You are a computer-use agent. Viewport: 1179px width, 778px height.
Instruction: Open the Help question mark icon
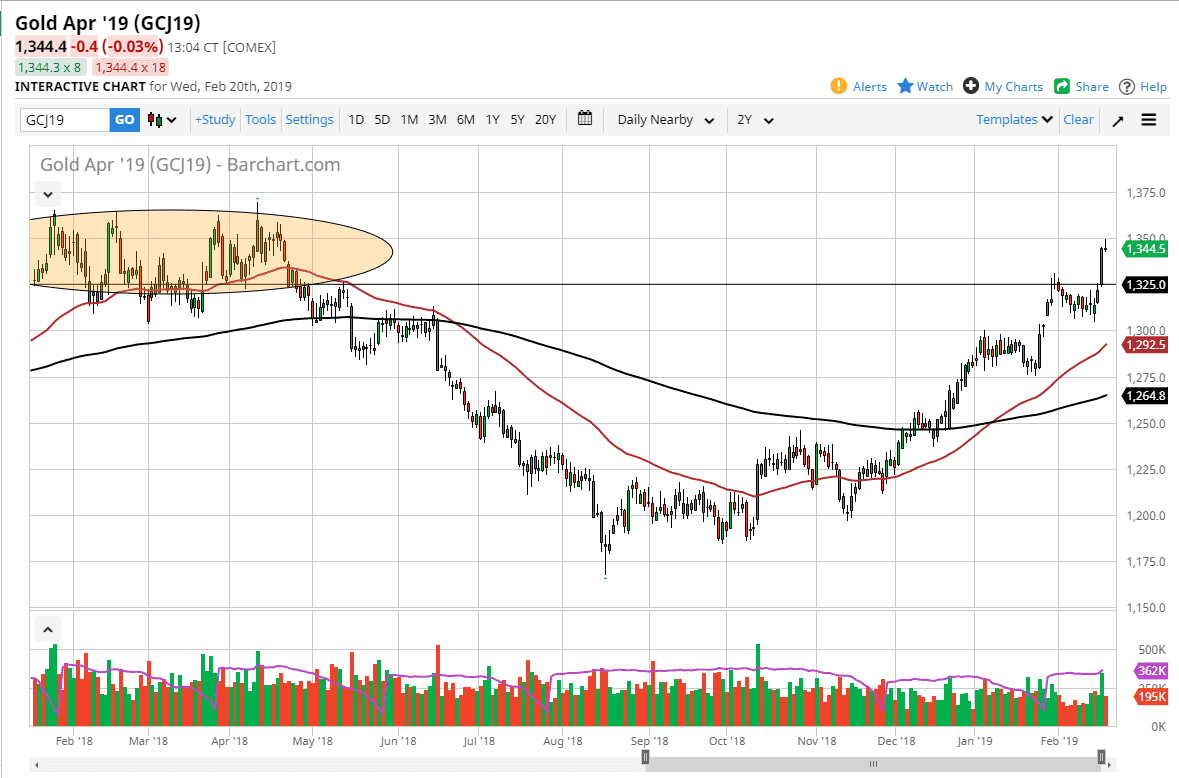pyautogui.click(x=1127, y=86)
